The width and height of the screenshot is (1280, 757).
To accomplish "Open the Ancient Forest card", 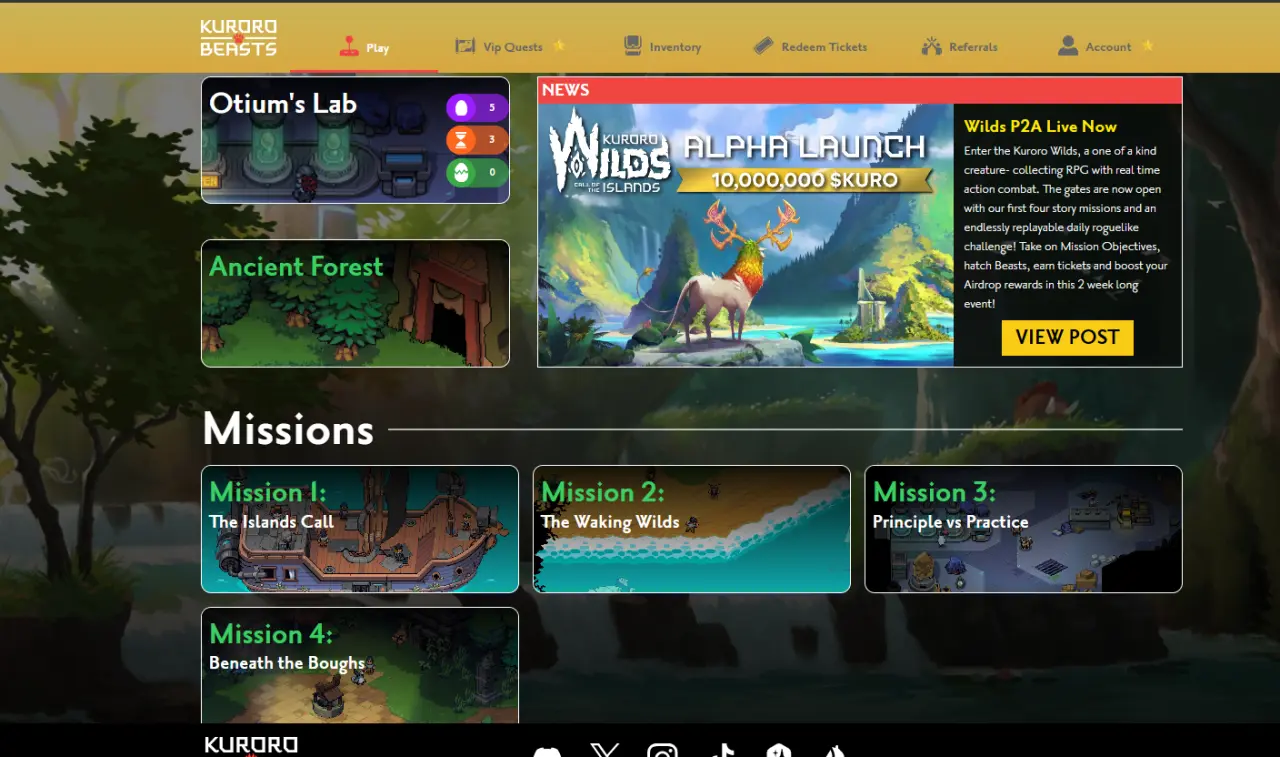I will pyautogui.click(x=355, y=303).
